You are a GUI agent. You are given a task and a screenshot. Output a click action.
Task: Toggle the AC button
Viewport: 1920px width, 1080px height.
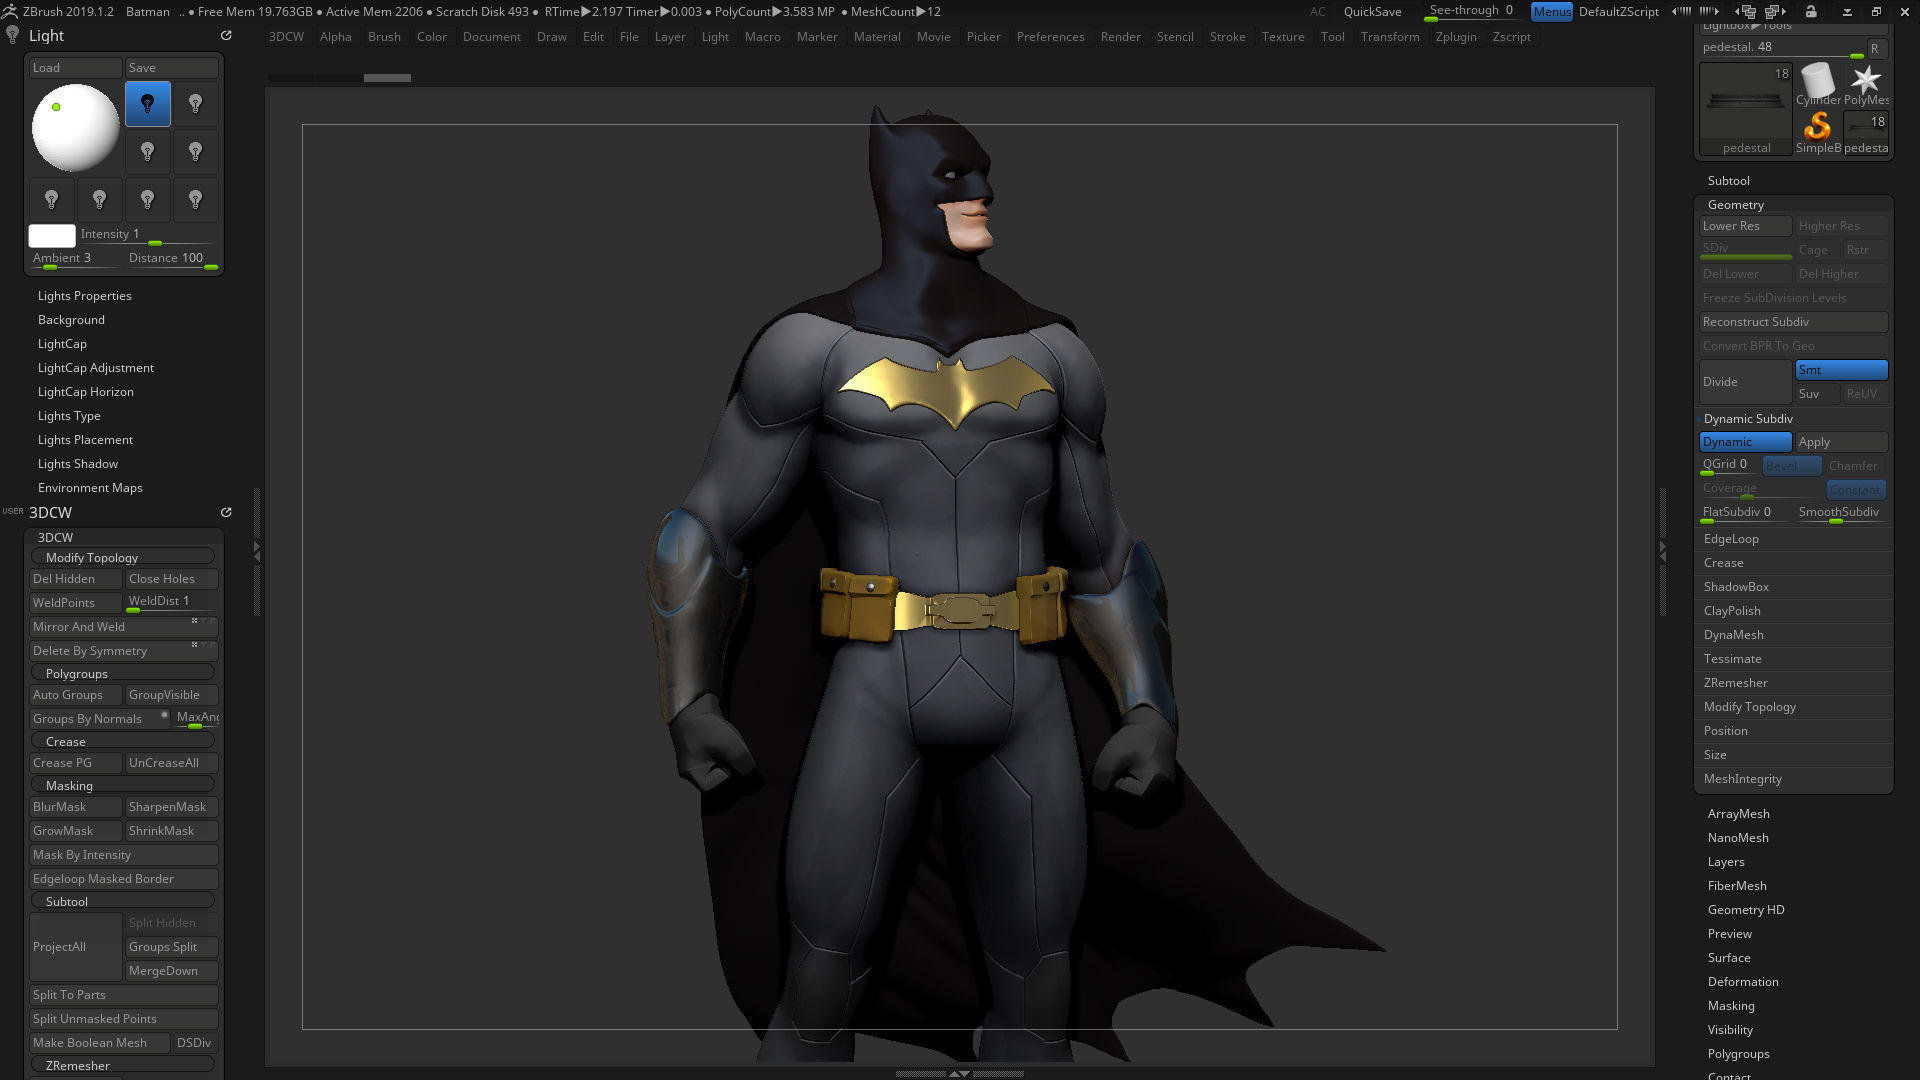point(1318,12)
